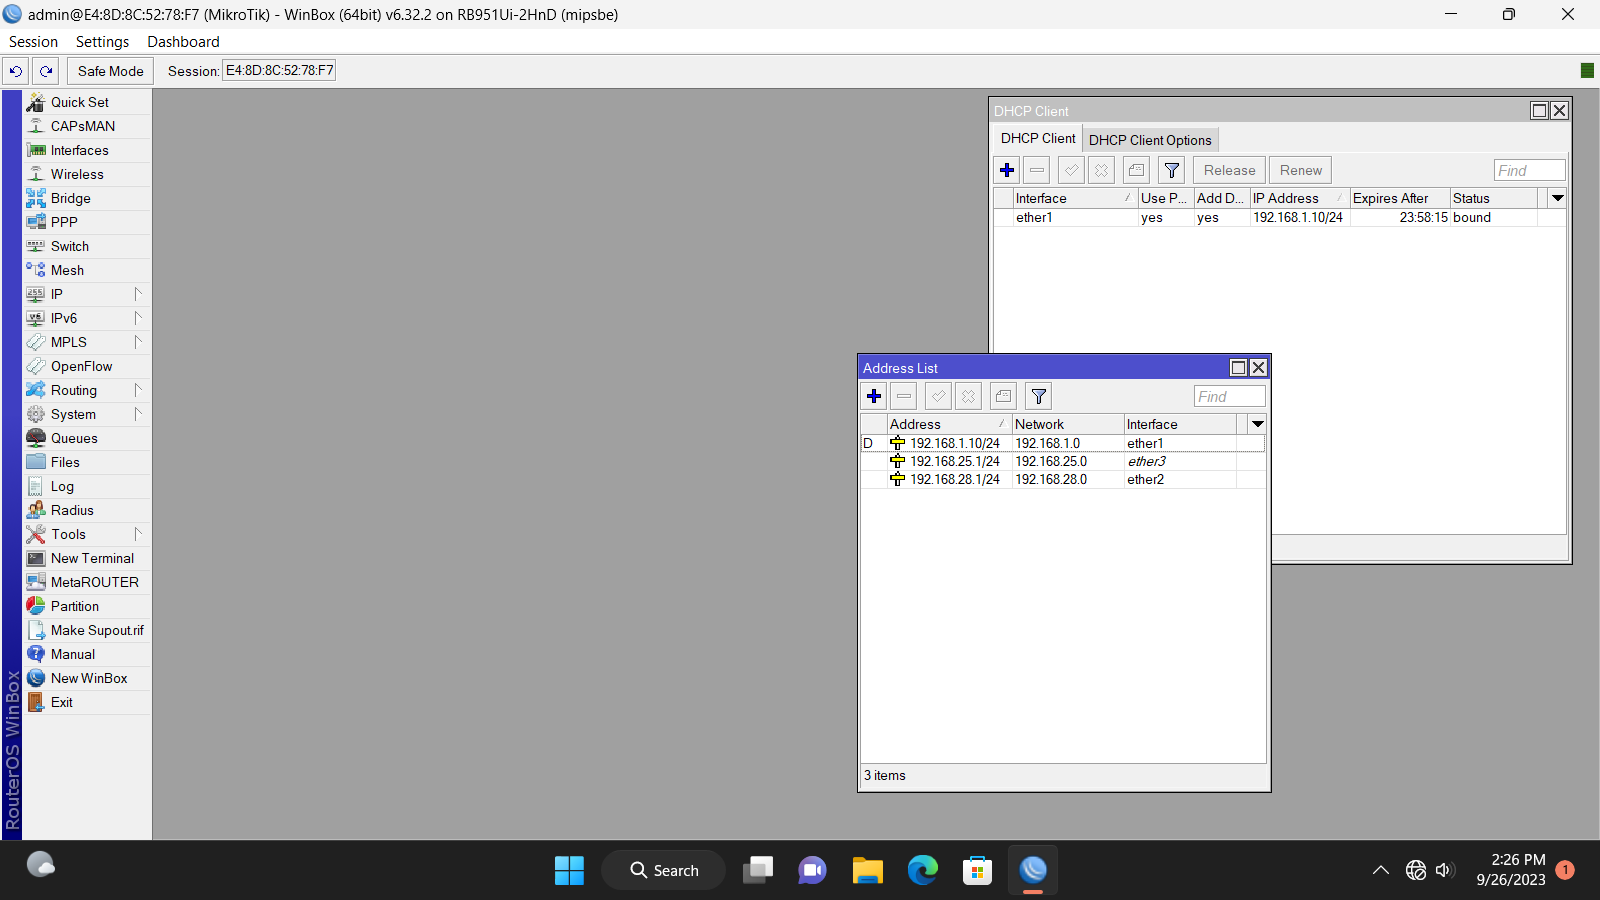Open CAPsMAN menu item
The width and height of the screenshot is (1600, 900).
87,126
